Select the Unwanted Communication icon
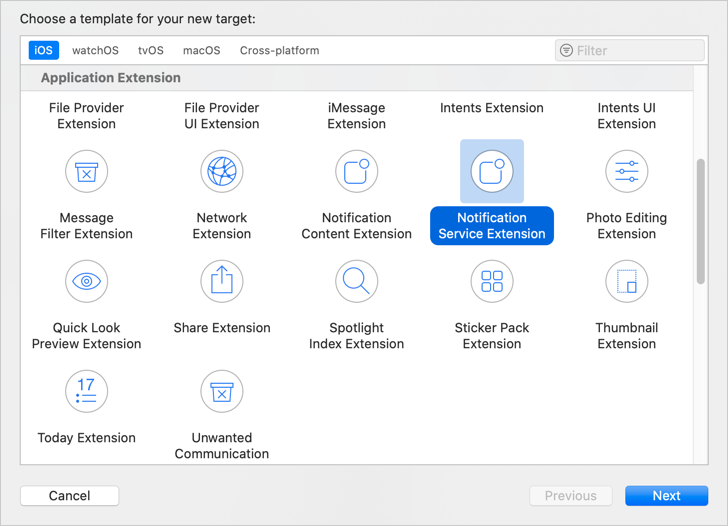Image resolution: width=728 pixels, height=526 pixels. [x=221, y=391]
